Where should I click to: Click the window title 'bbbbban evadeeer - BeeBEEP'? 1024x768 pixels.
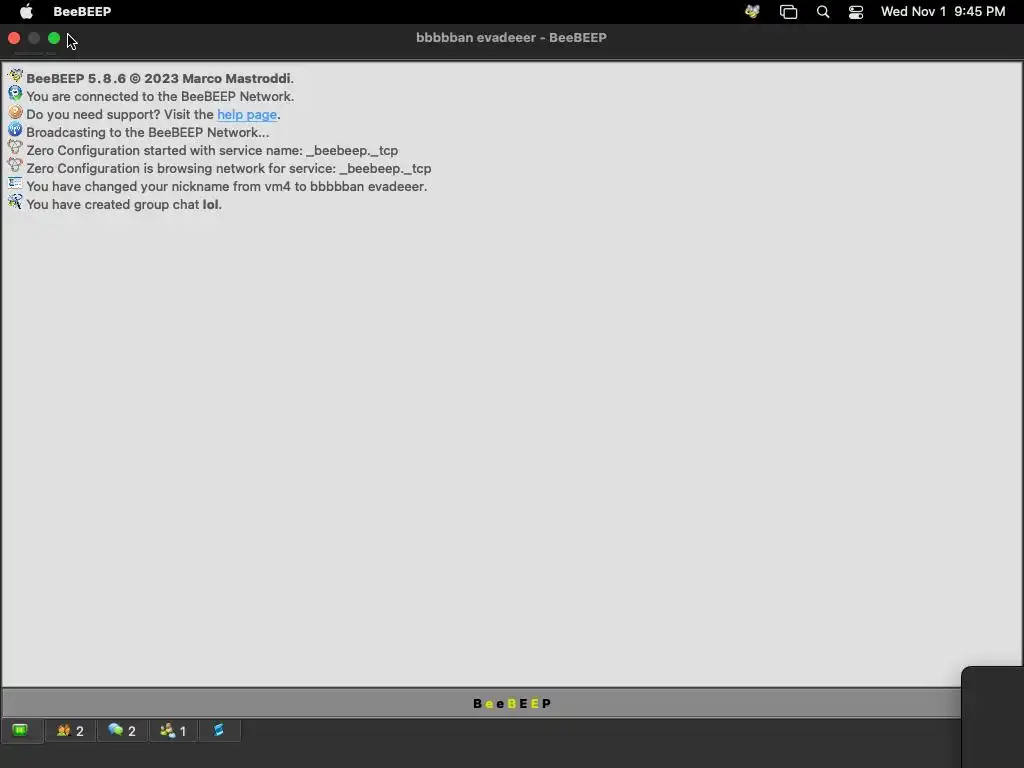[x=511, y=38]
